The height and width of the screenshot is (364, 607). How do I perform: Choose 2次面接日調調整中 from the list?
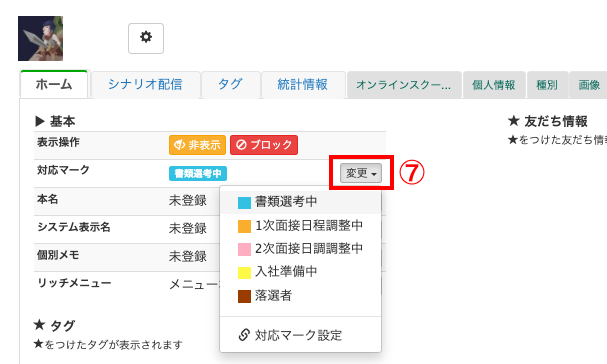300,249
